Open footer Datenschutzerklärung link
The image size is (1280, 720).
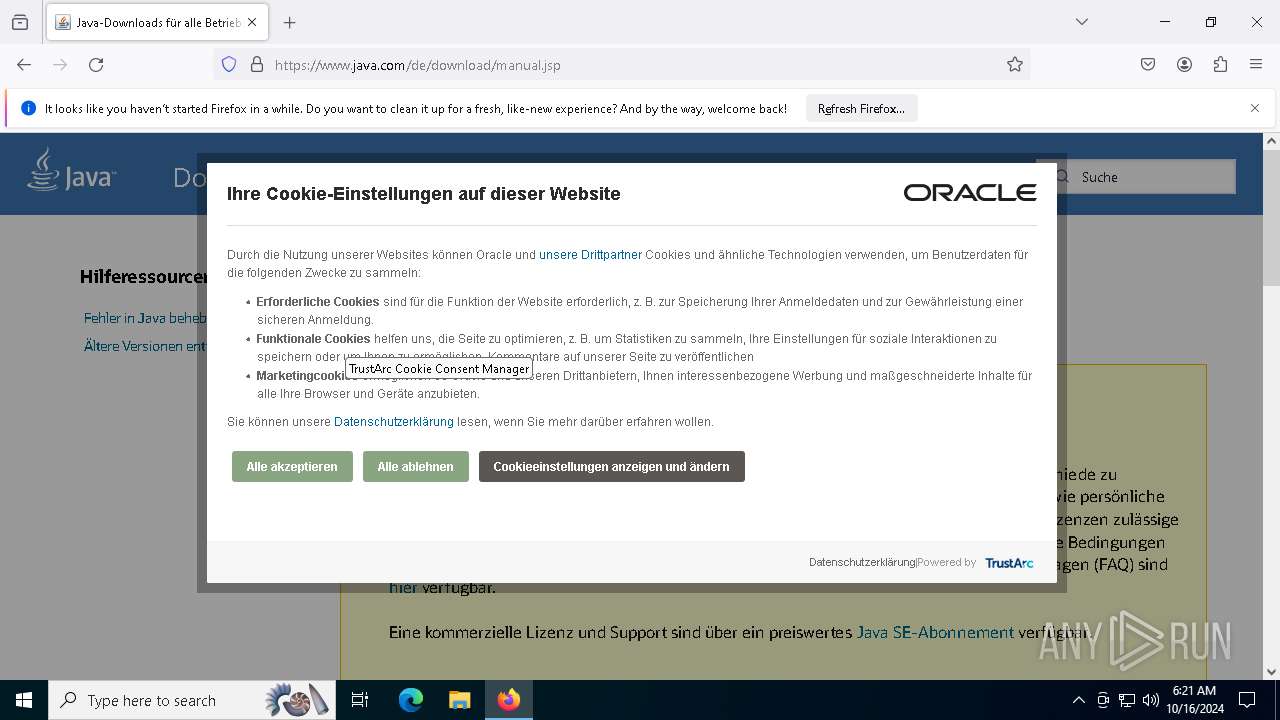click(862, 563)
